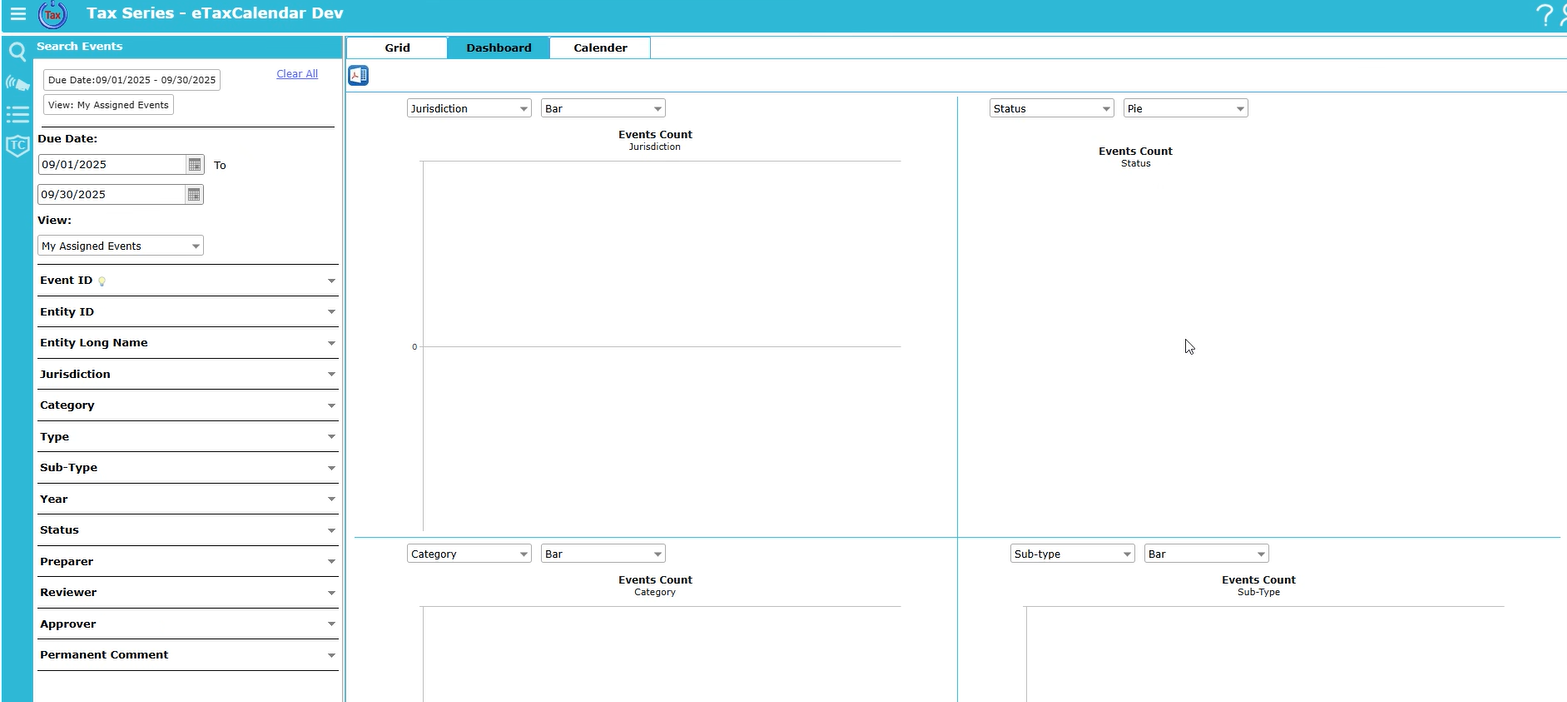The width and height of the screenshot is (1567, 702).
Task: Open the hamburger navigation menu
Action: coord(18,14)
